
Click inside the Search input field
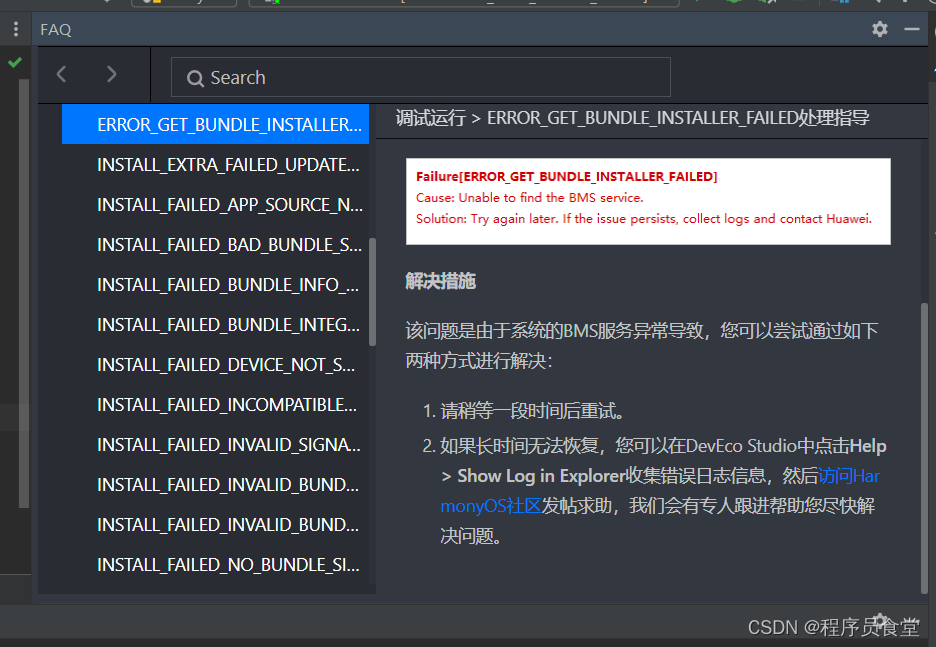[x=420, y=76]
